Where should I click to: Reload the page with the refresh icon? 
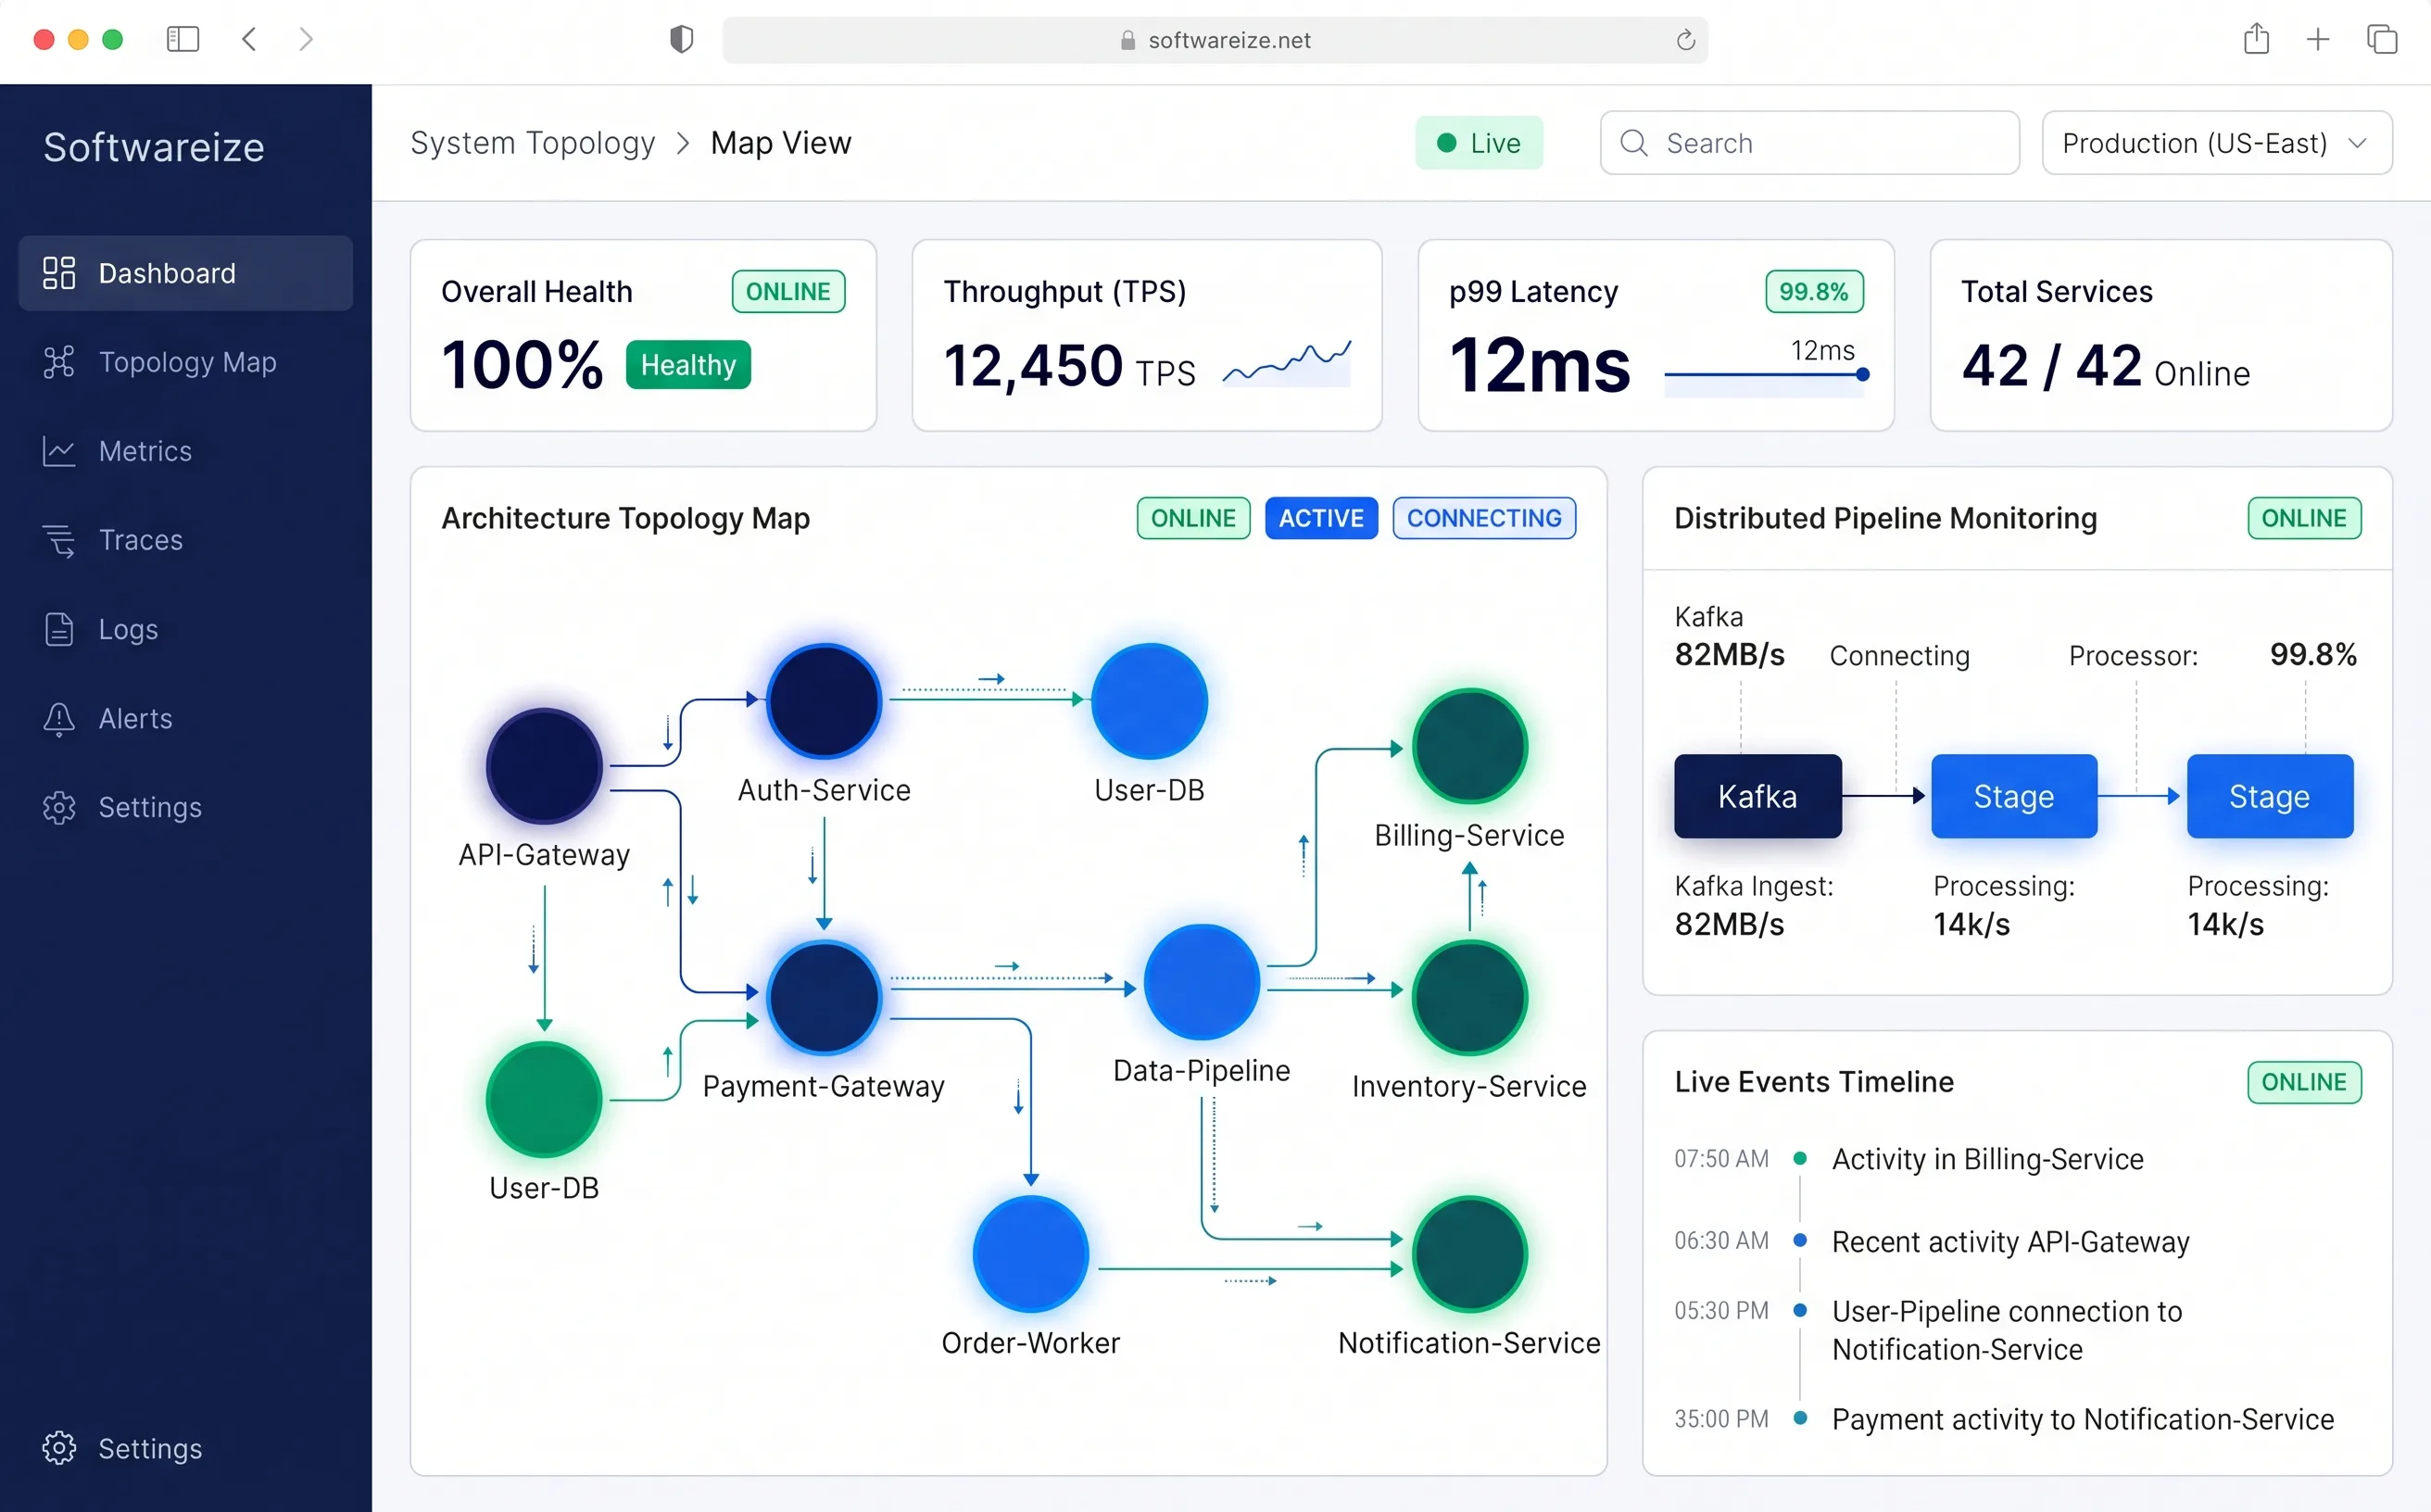[x=1685, y=40]
